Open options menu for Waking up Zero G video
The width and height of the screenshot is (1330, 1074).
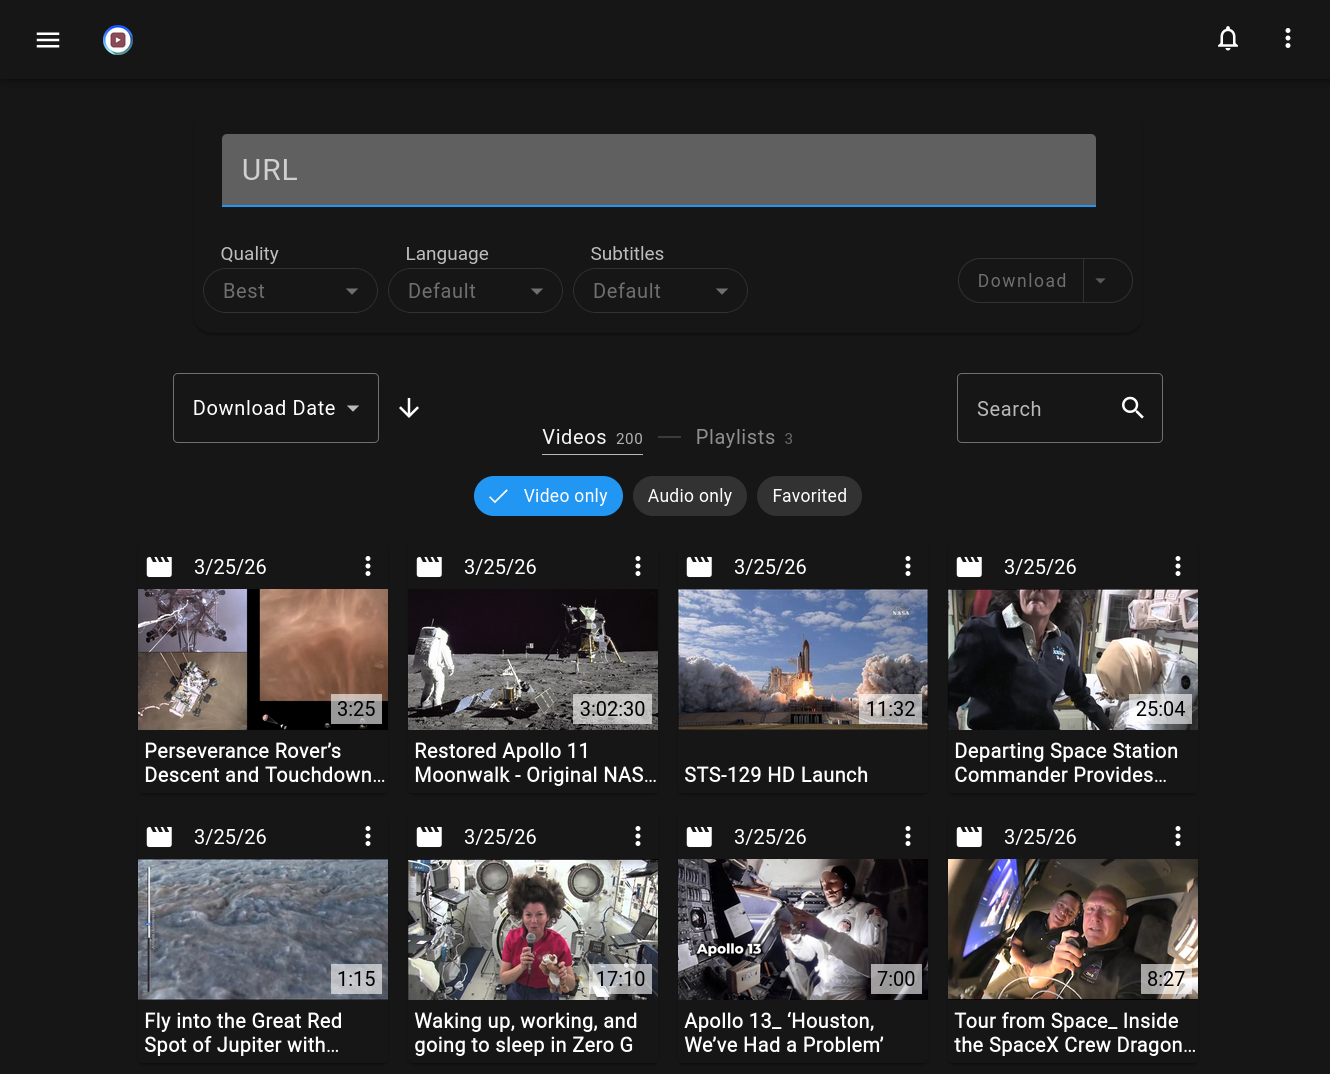click(638, 836)
